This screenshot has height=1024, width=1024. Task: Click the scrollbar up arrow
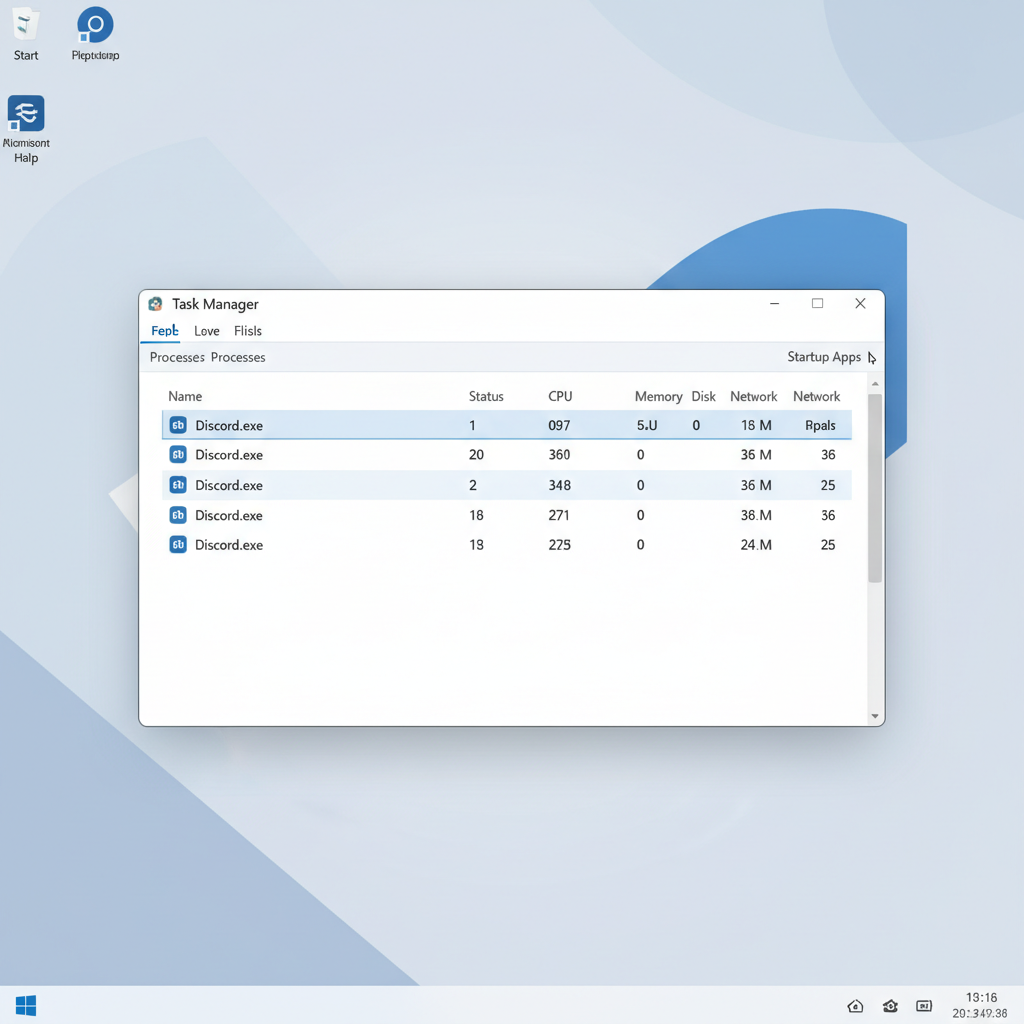pyautogui.click(x=875, y=383)
